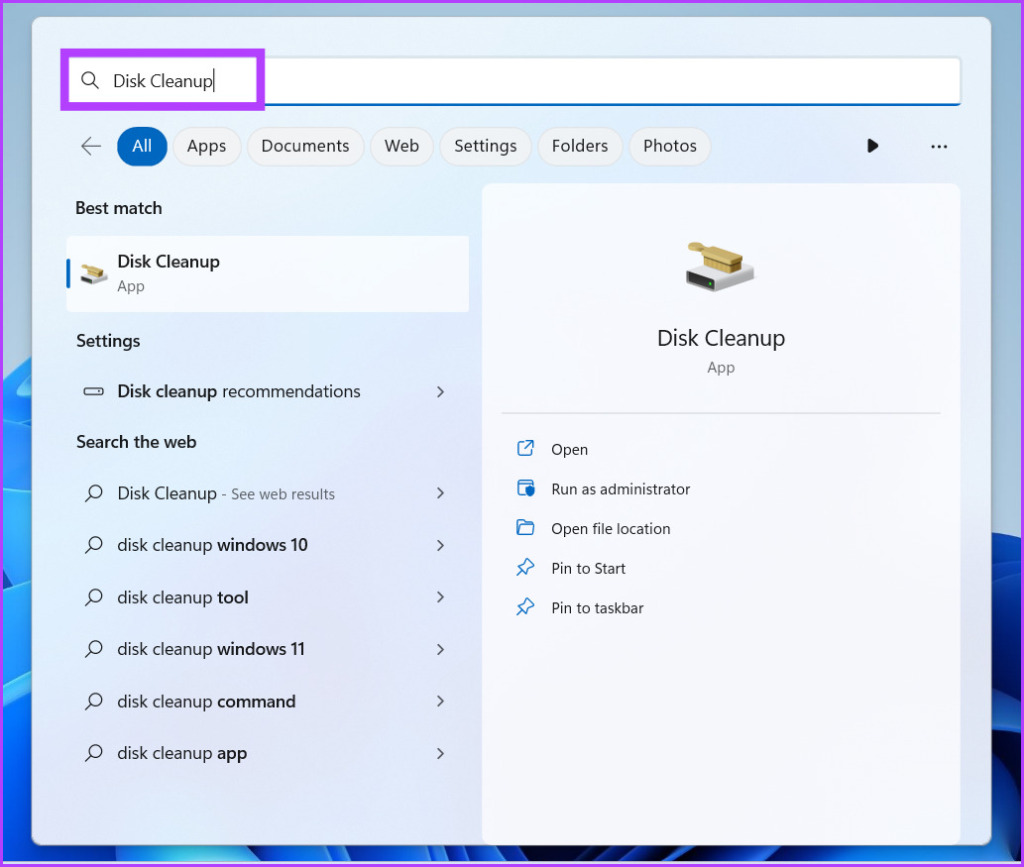Click the pin icon next to Pin to taskbar
1024x867 pixels.
click(526, 607)
